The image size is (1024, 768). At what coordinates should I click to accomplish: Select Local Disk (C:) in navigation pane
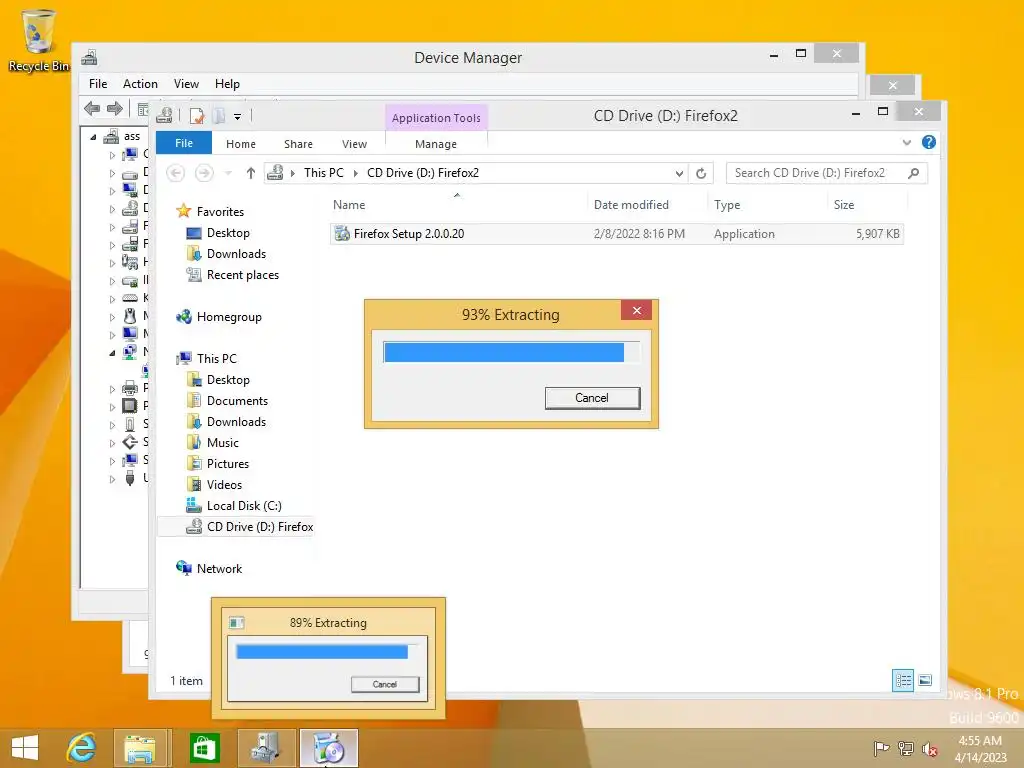(244, 505)
